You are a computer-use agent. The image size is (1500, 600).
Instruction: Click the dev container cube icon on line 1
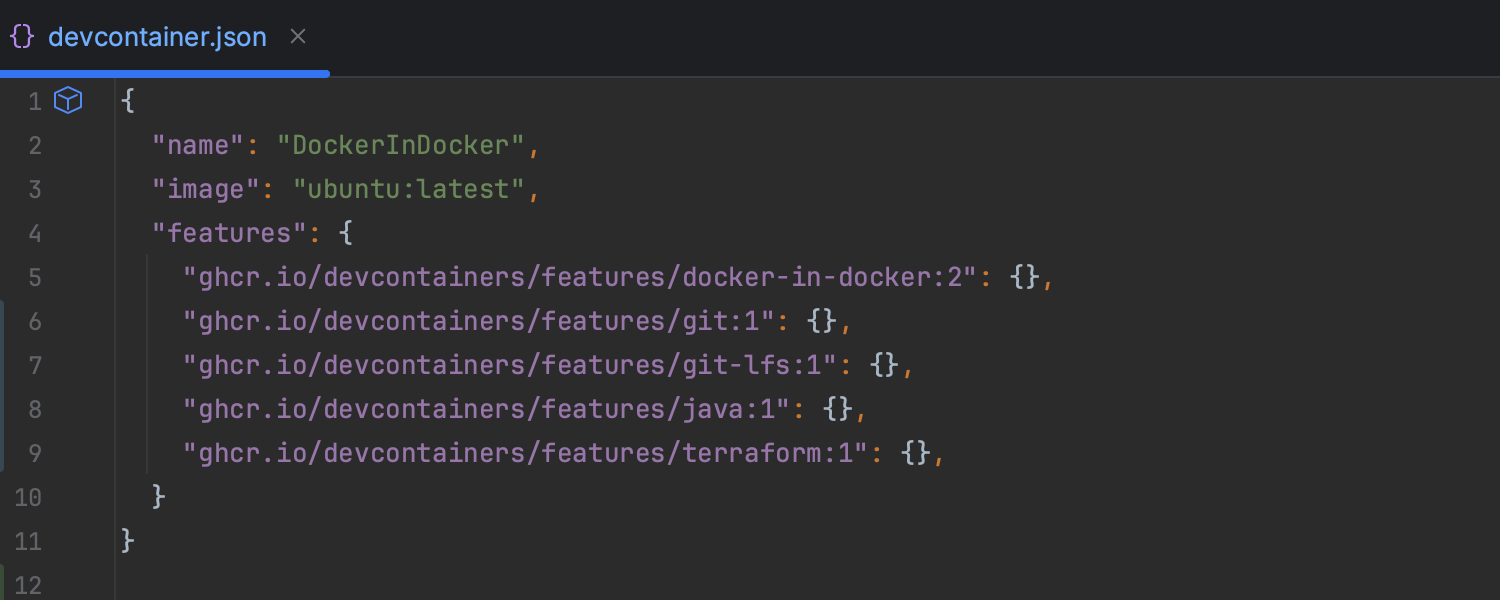(x=67, y=100)
